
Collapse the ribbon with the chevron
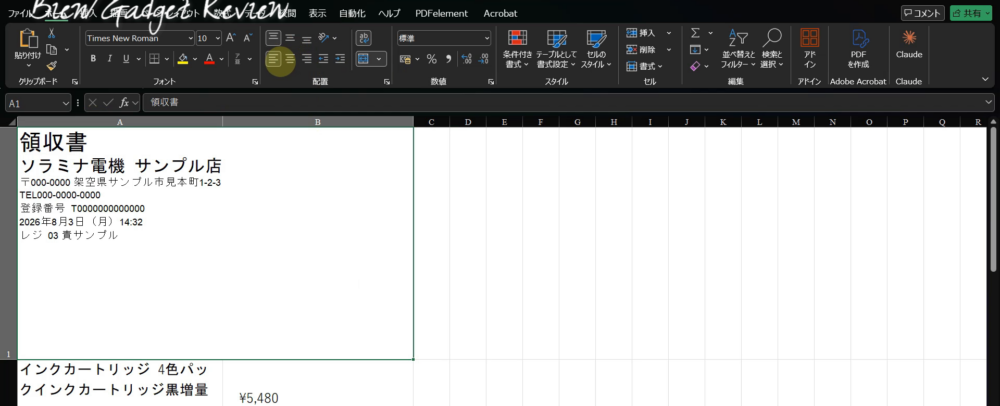[x=985, y=79]
